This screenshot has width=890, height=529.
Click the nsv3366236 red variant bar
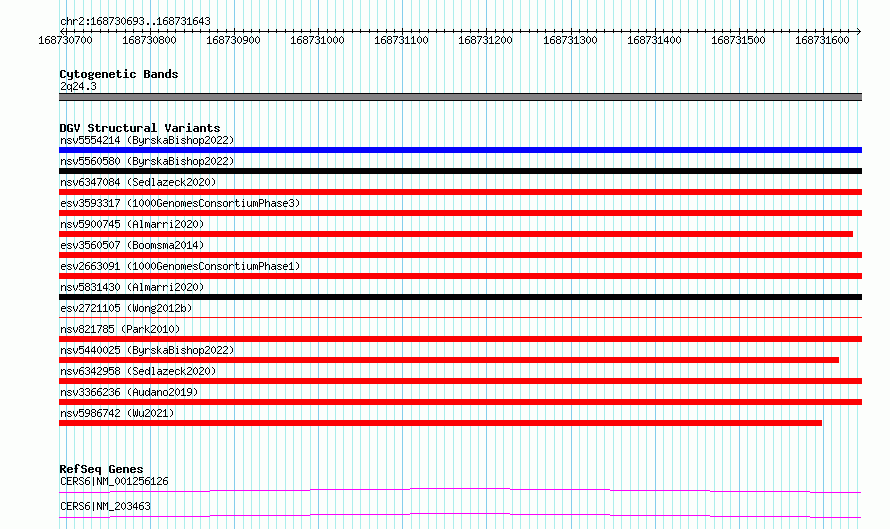(460, 402)
